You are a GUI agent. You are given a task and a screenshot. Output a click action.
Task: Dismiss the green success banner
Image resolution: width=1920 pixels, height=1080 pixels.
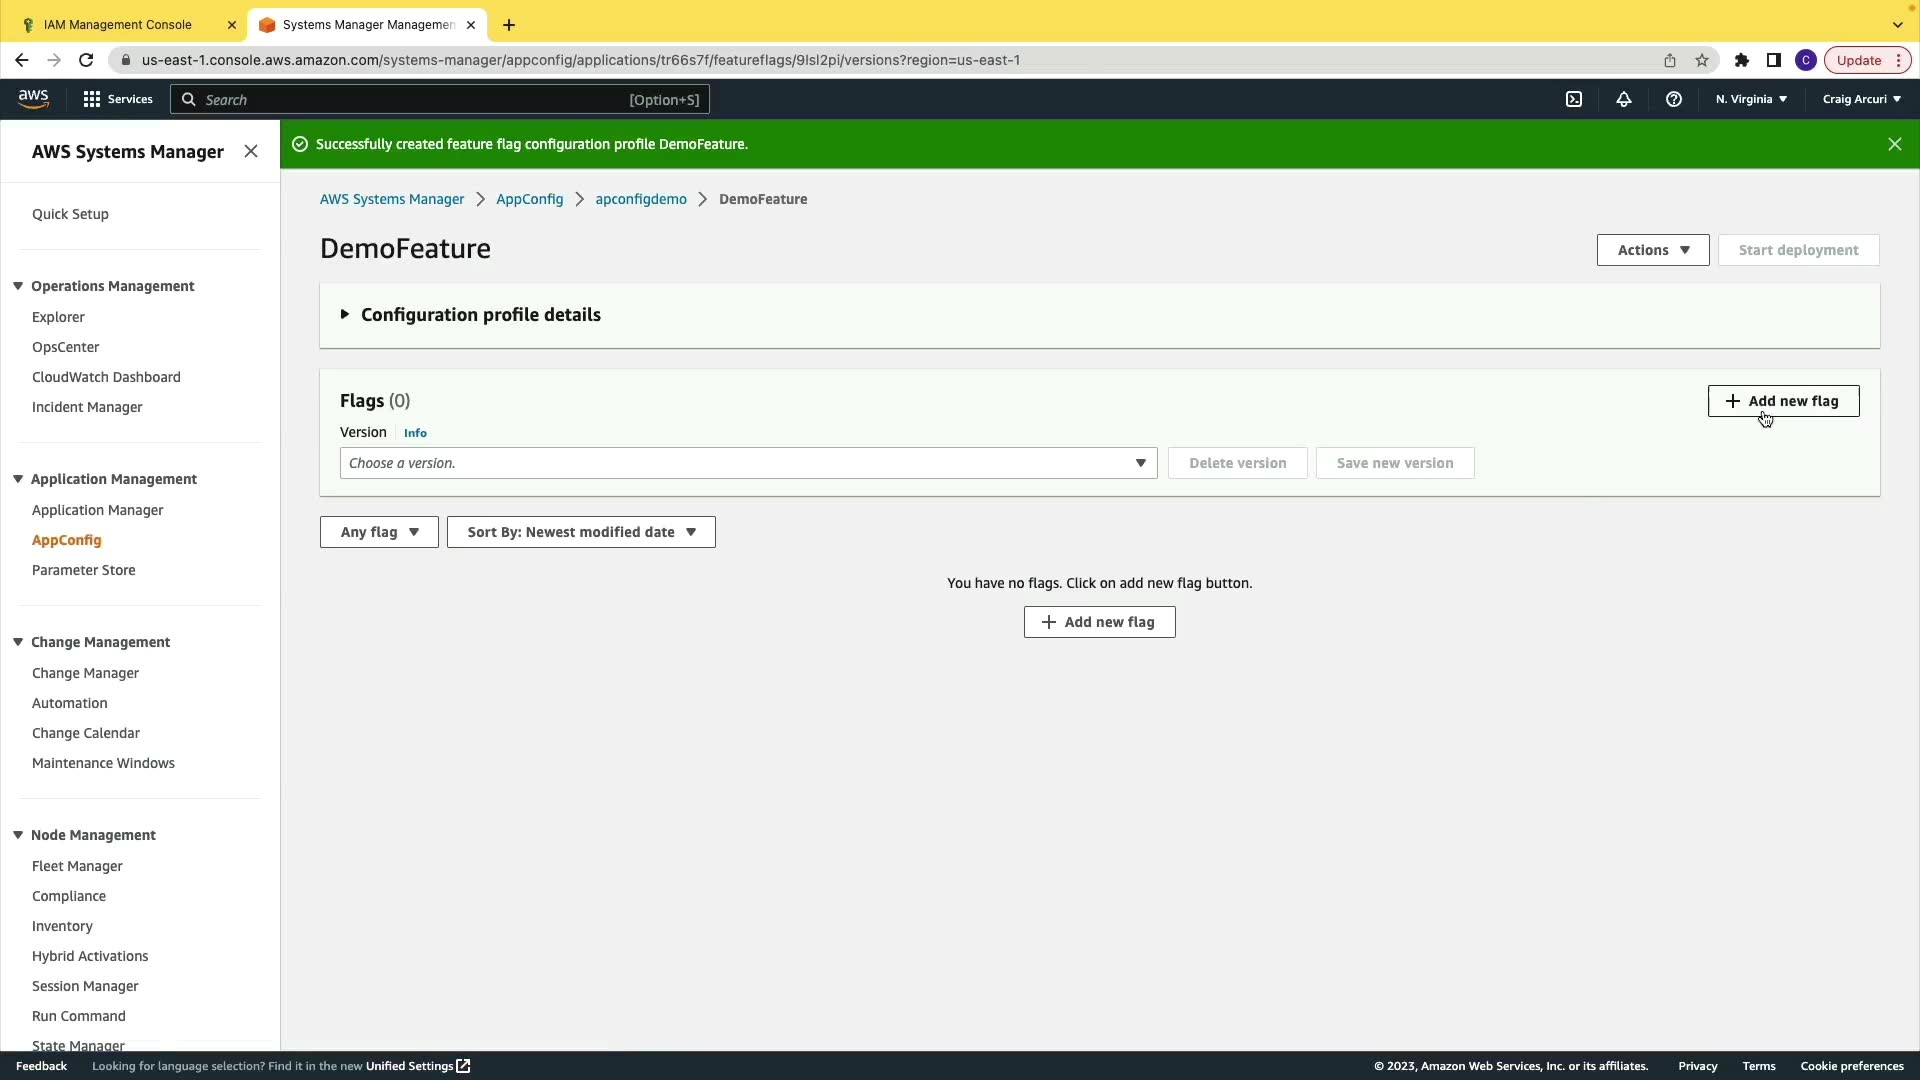(x=1894, y=144)
